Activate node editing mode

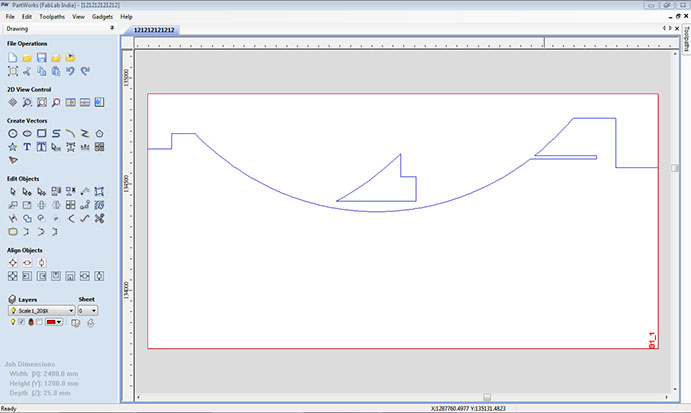click(27, 191)
